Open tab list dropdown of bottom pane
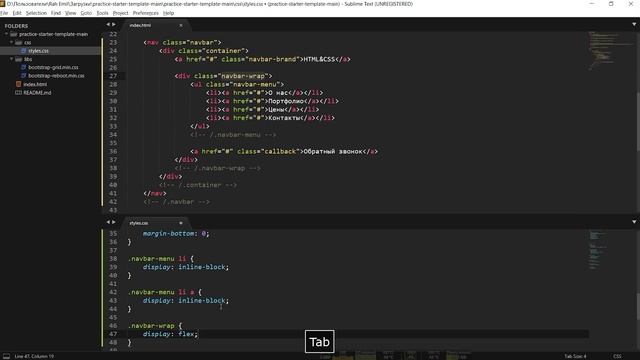Screen dimensions: 640x360 (634, 222)
